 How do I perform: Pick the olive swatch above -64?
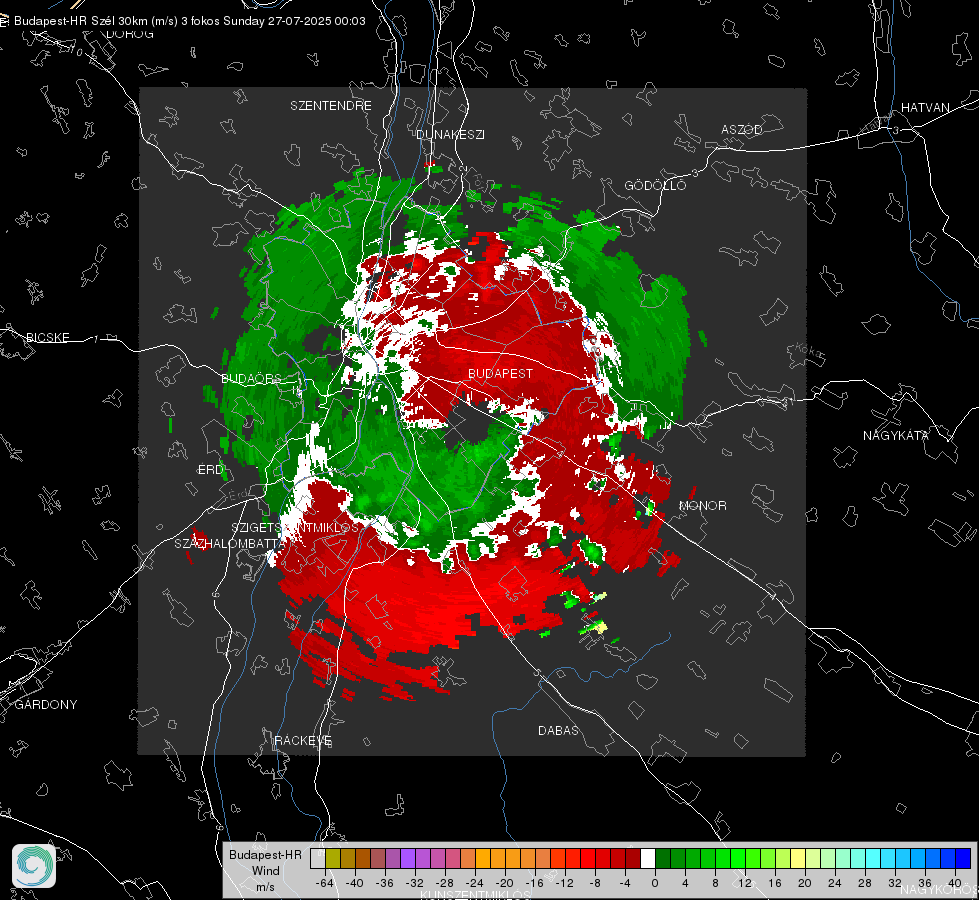click(333, 858)
